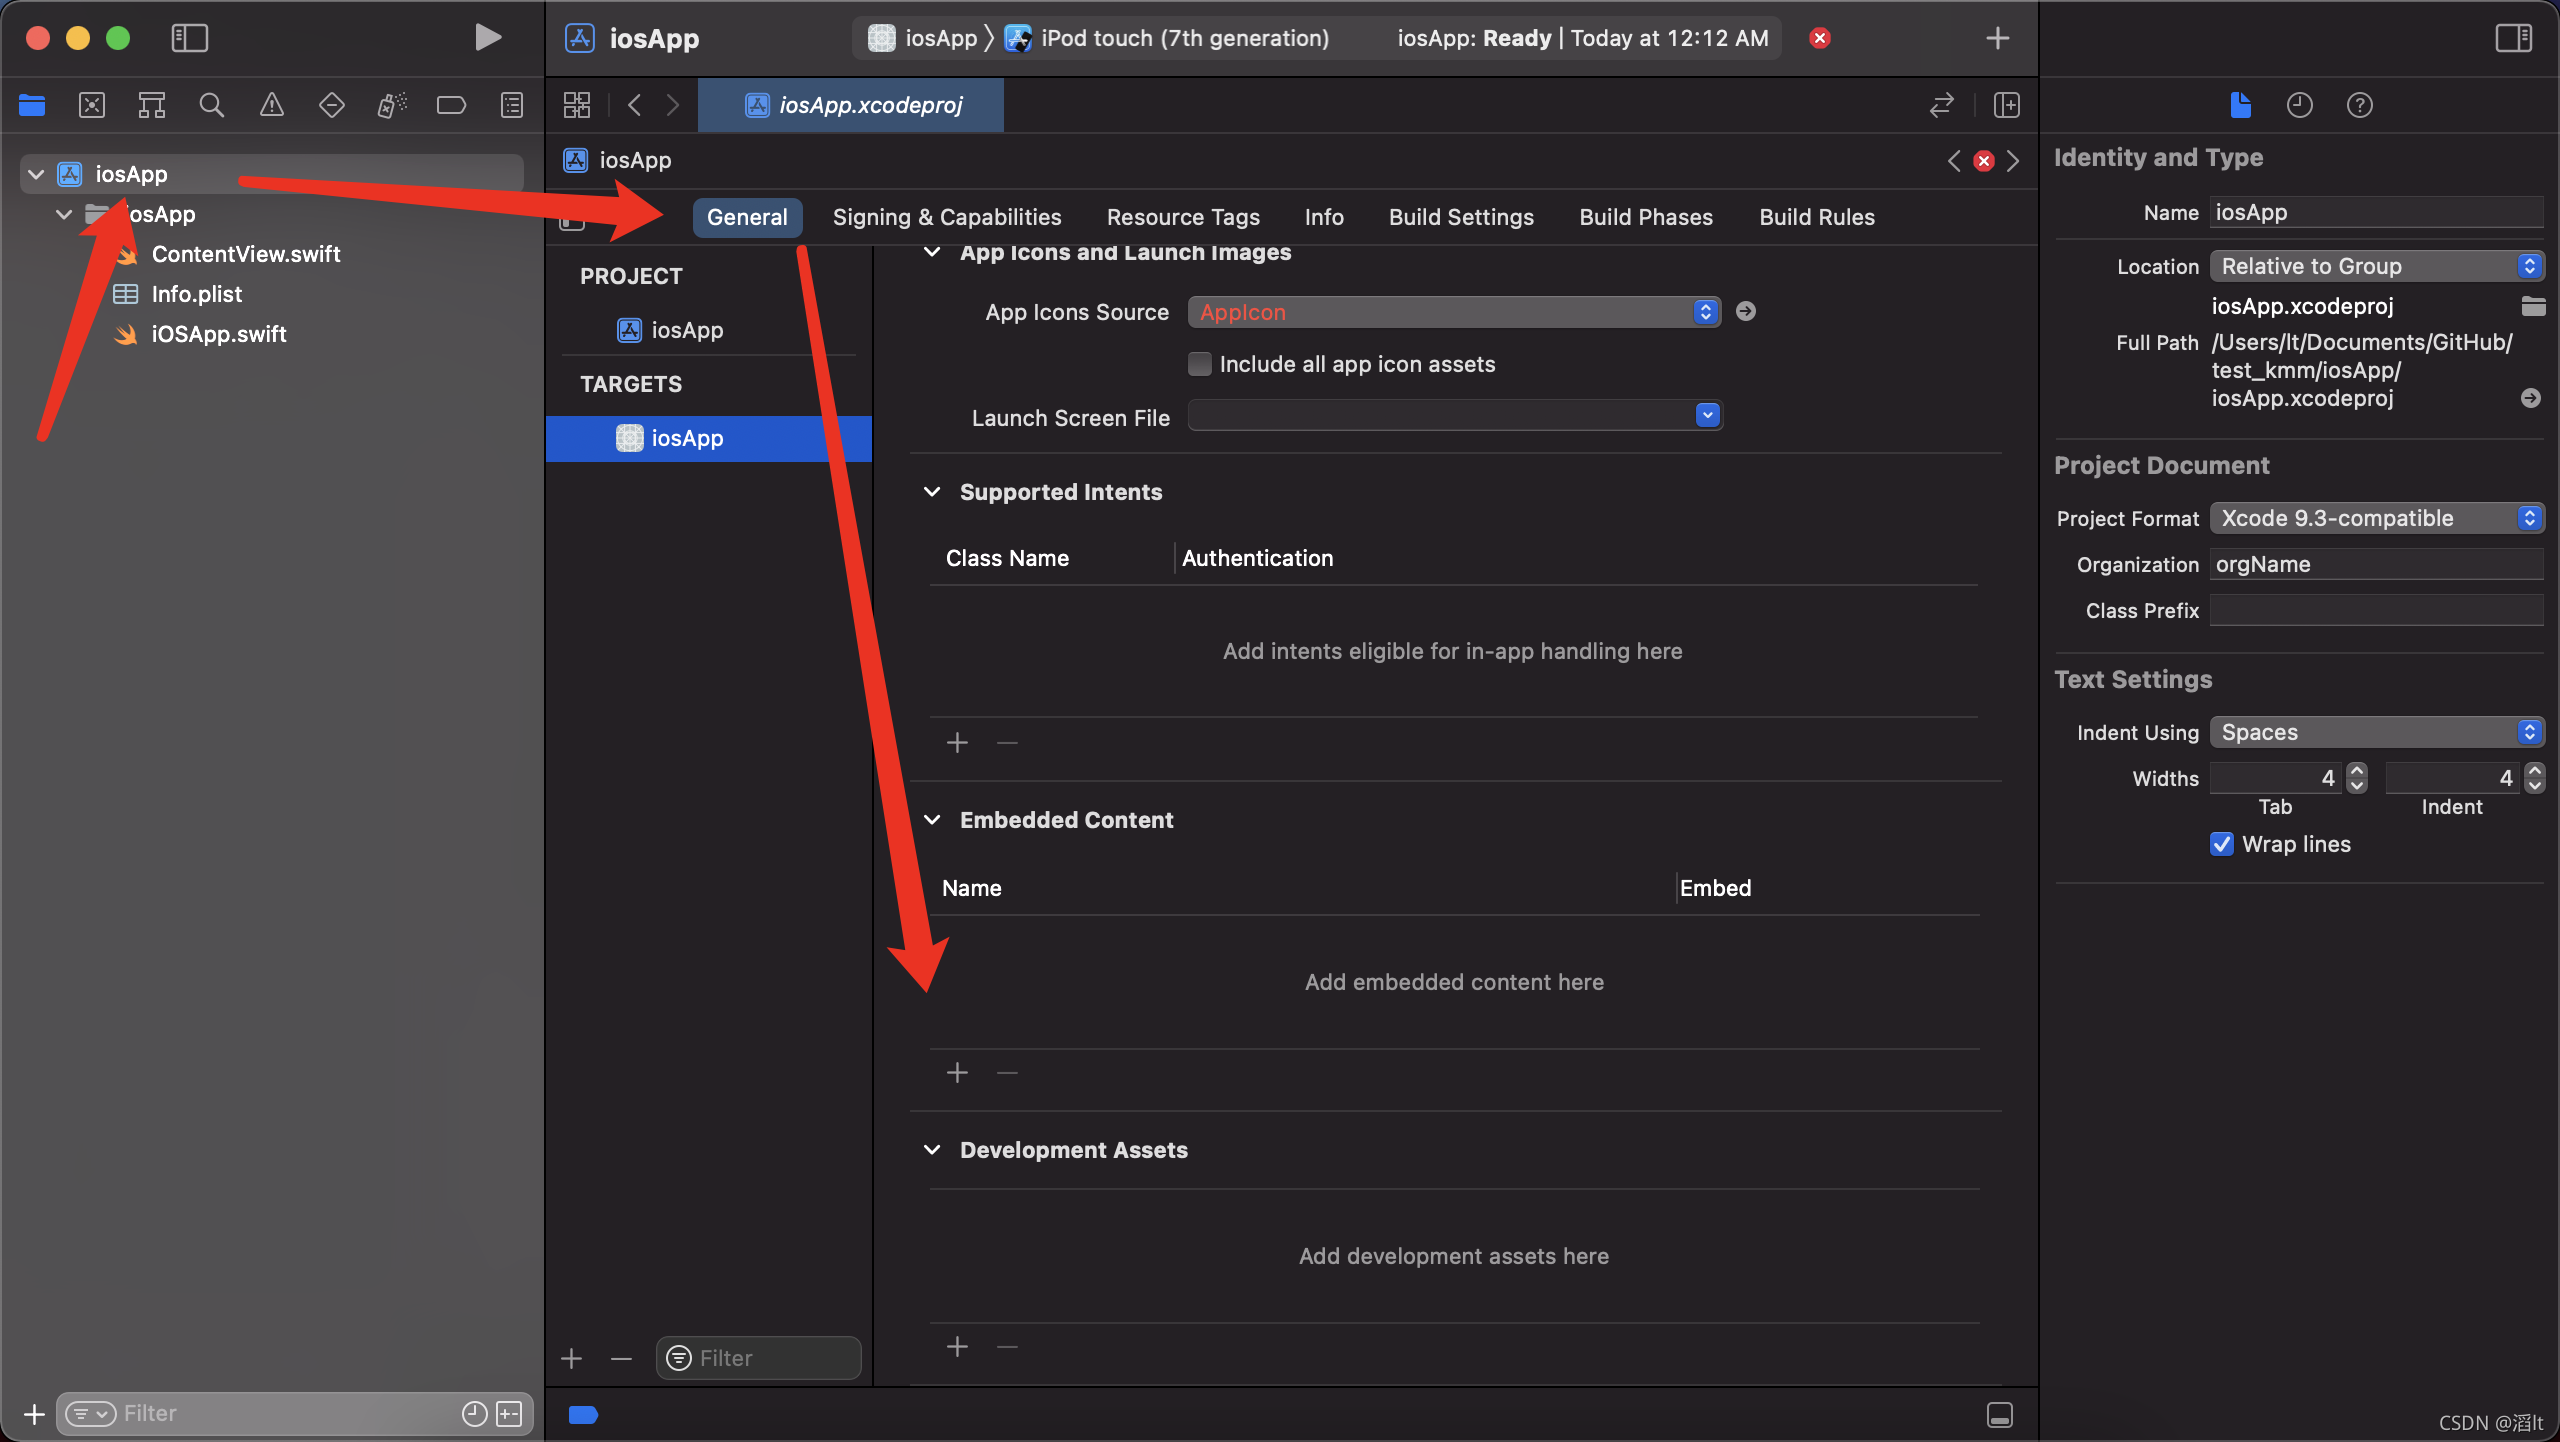
Task: Open the Signing & Capabilities tab
Action: [946, 217]
